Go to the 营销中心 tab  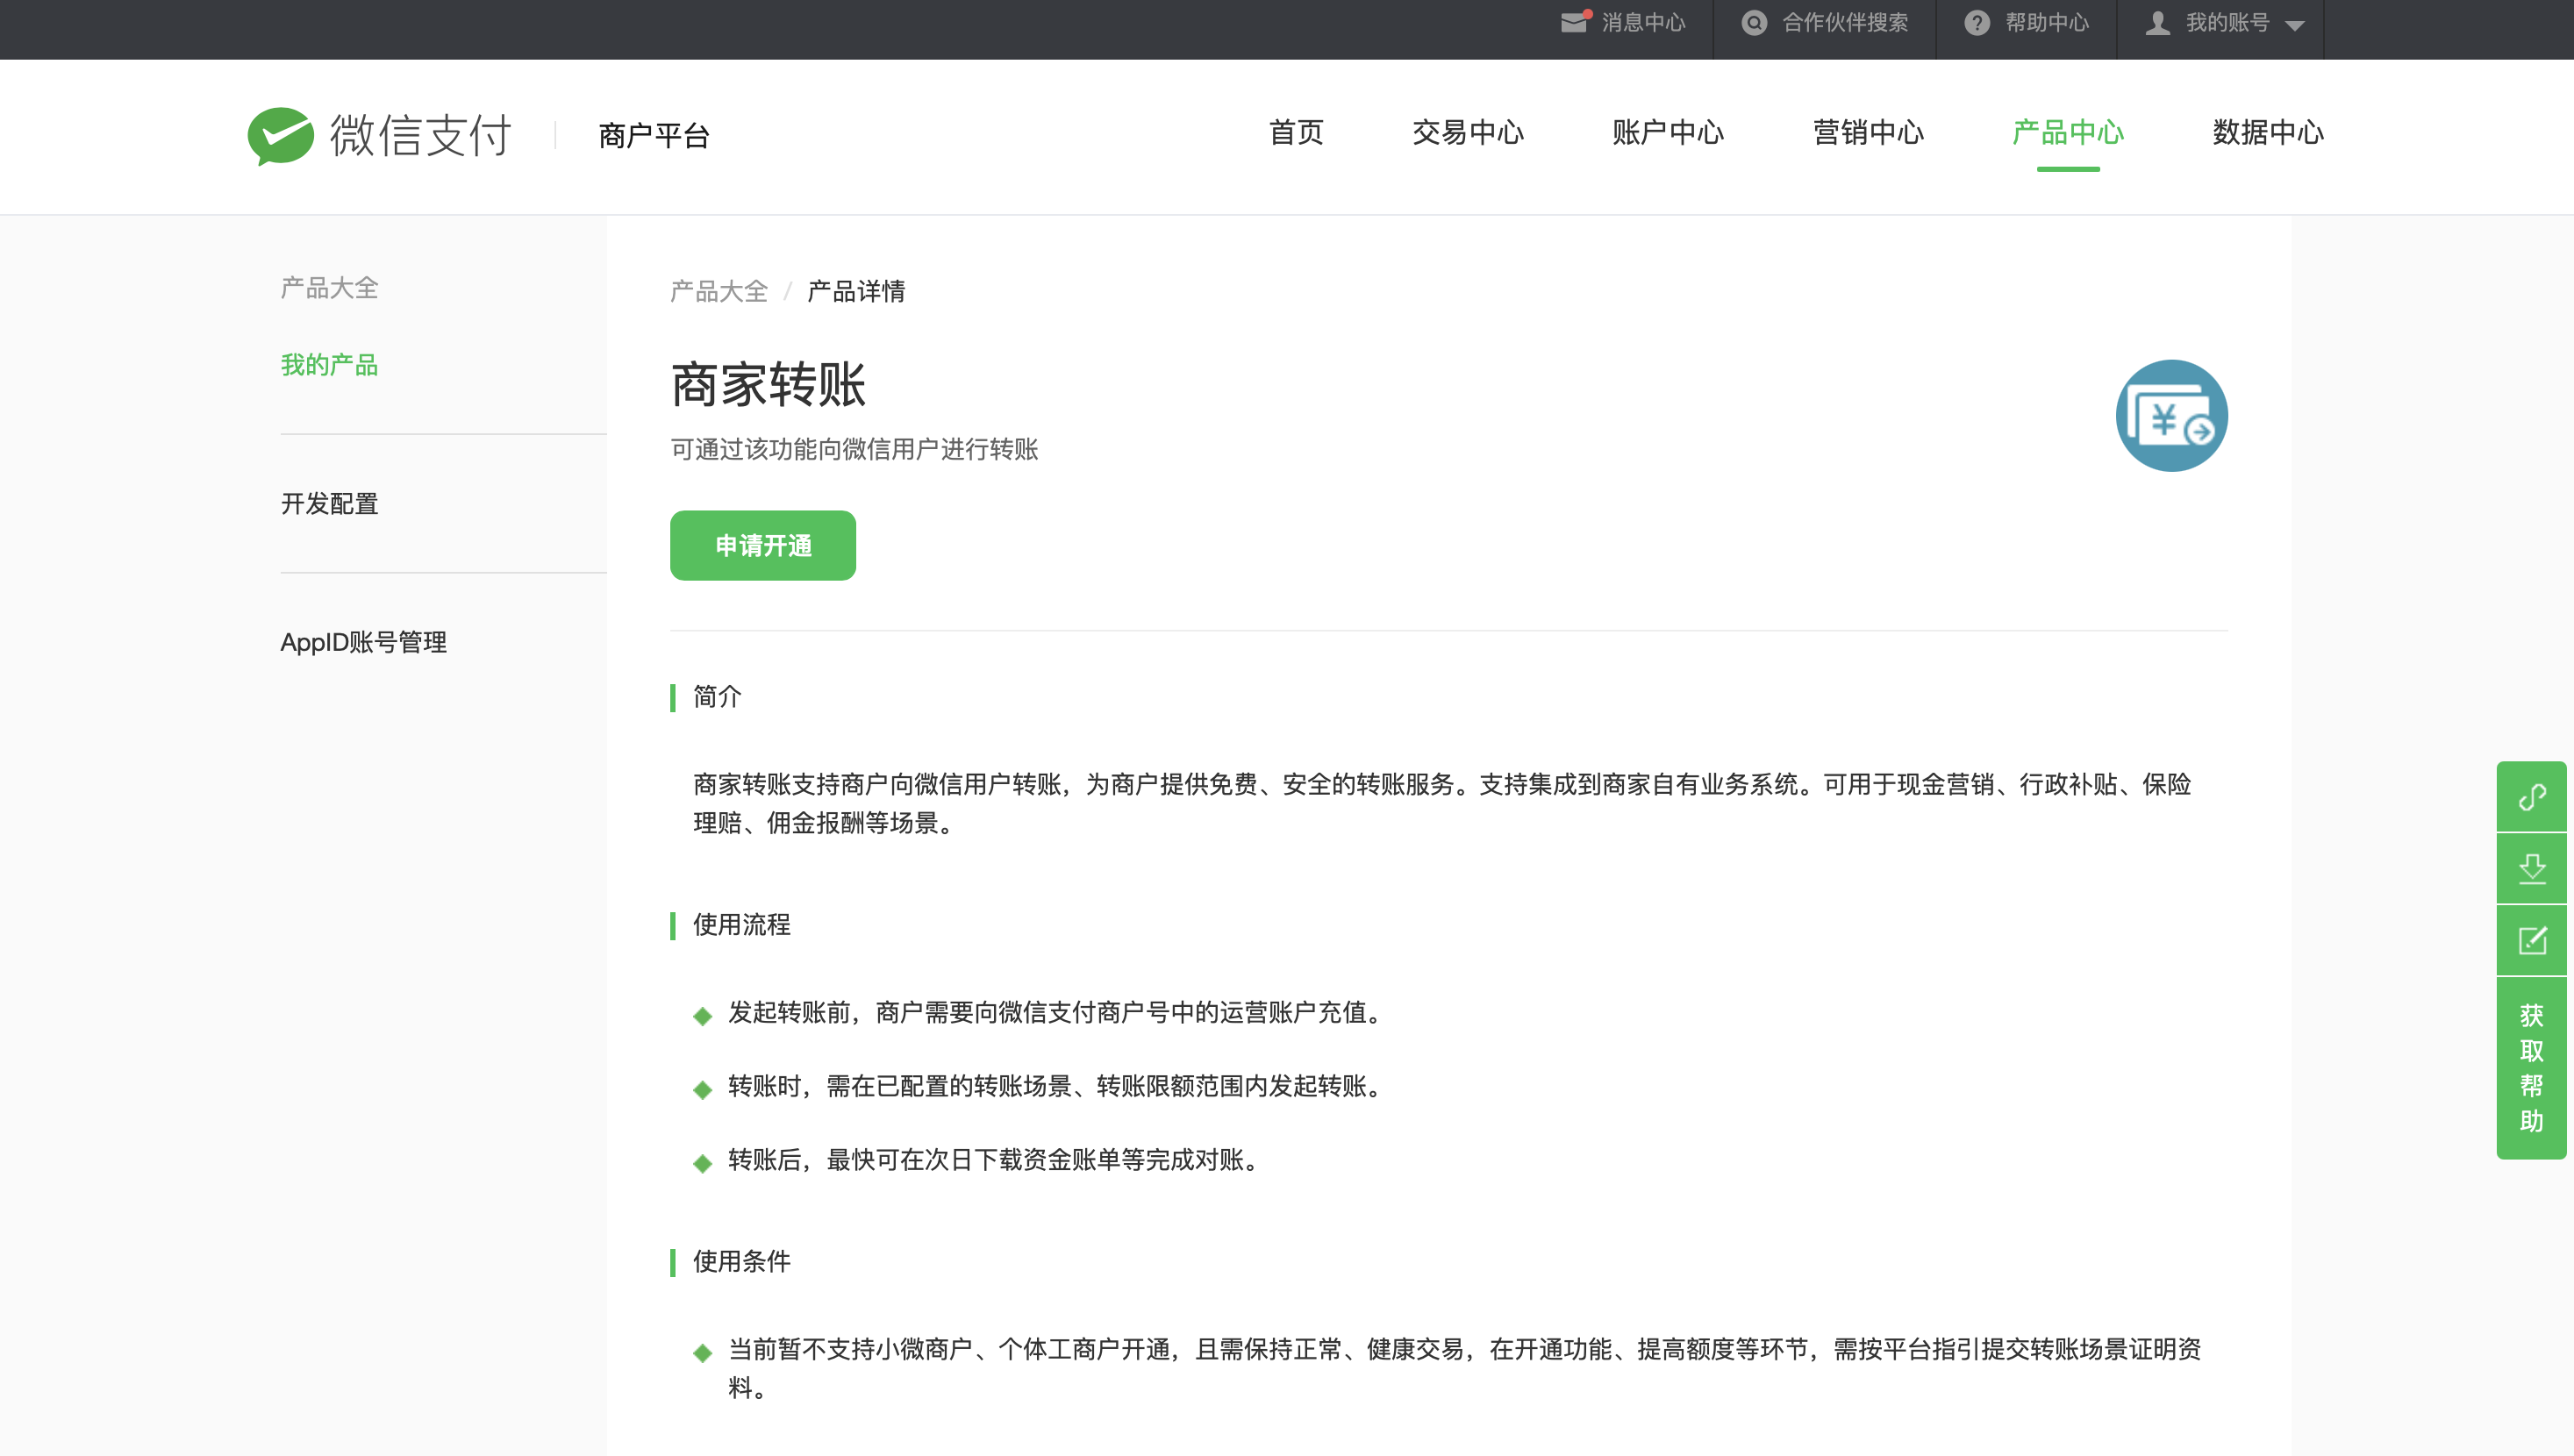[1868, 132]
